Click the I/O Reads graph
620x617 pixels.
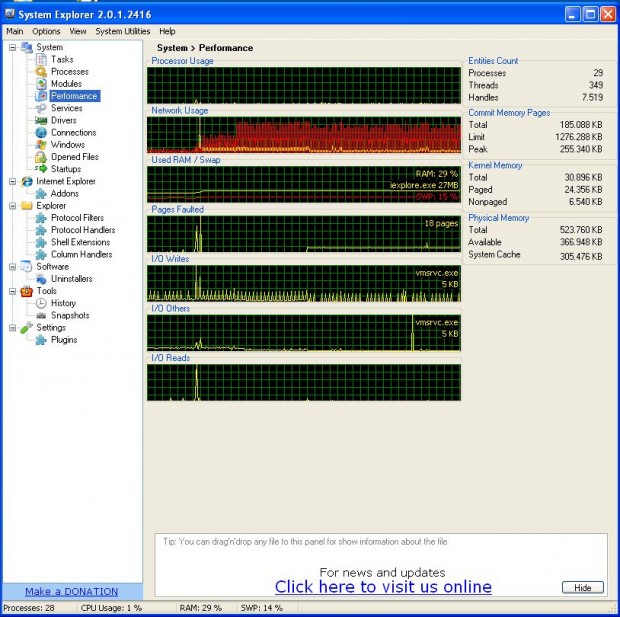point(304,382)
